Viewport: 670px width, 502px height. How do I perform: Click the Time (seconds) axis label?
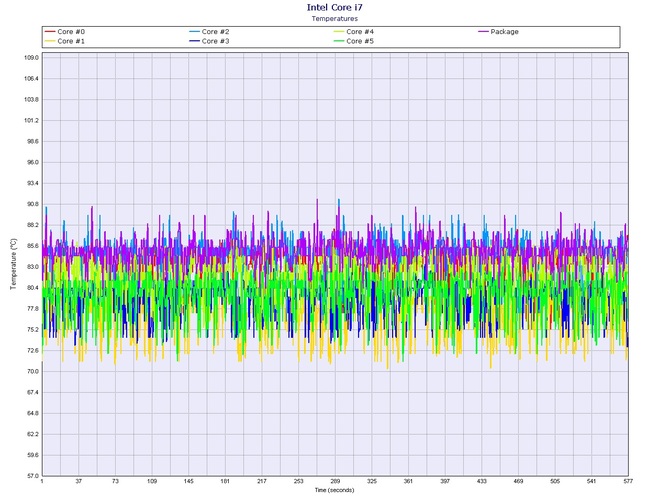tap(335, 490)
